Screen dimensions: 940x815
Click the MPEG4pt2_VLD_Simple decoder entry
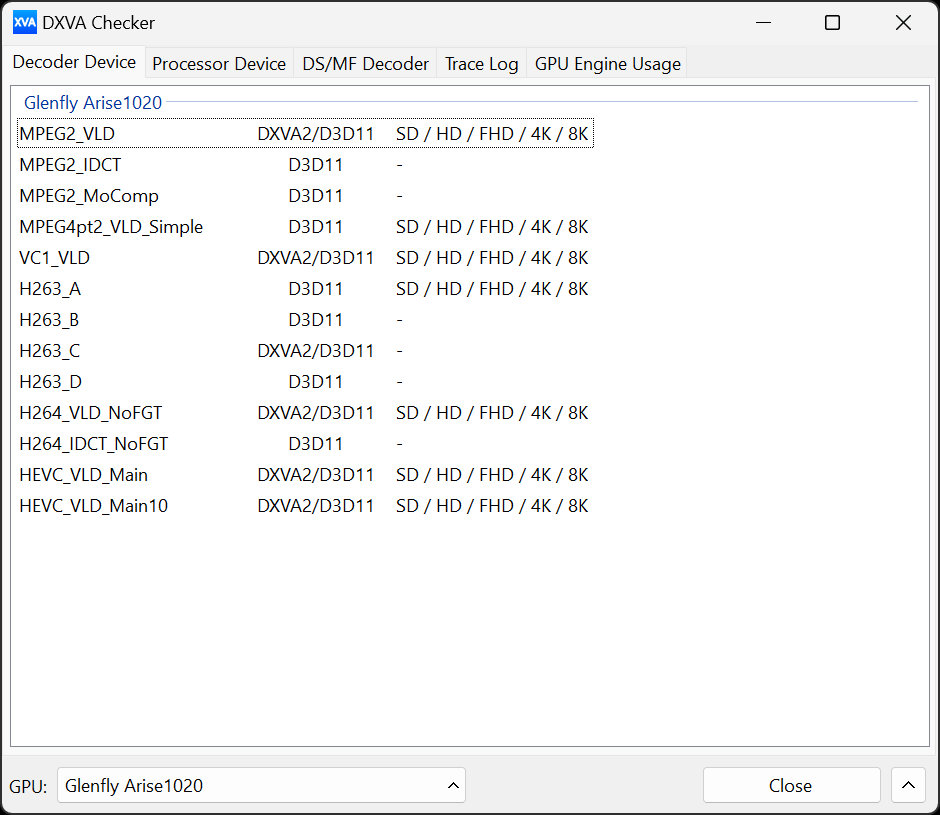click(x=111, y=227)
